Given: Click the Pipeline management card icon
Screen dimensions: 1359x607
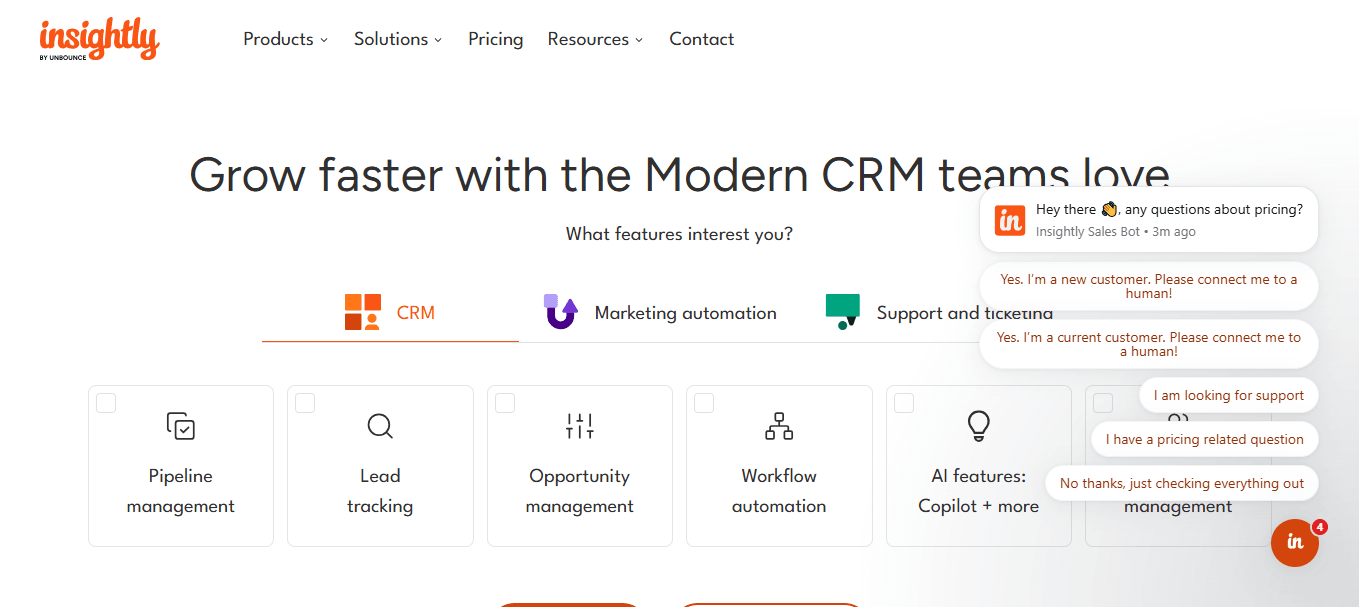Looking at the screenshot, I should click(181, 426).
